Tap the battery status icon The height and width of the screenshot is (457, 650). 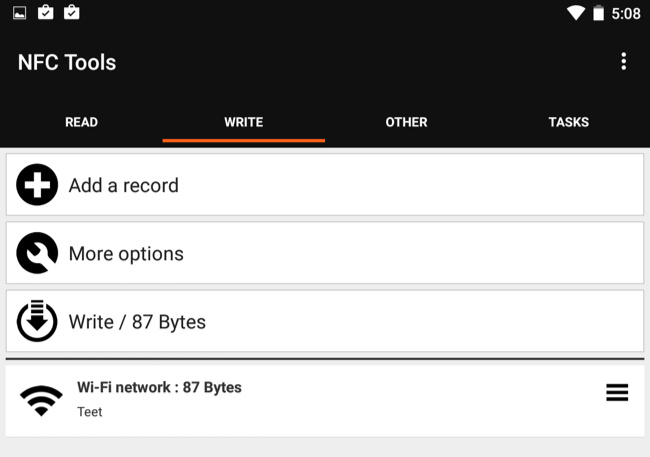click(598, 13)
